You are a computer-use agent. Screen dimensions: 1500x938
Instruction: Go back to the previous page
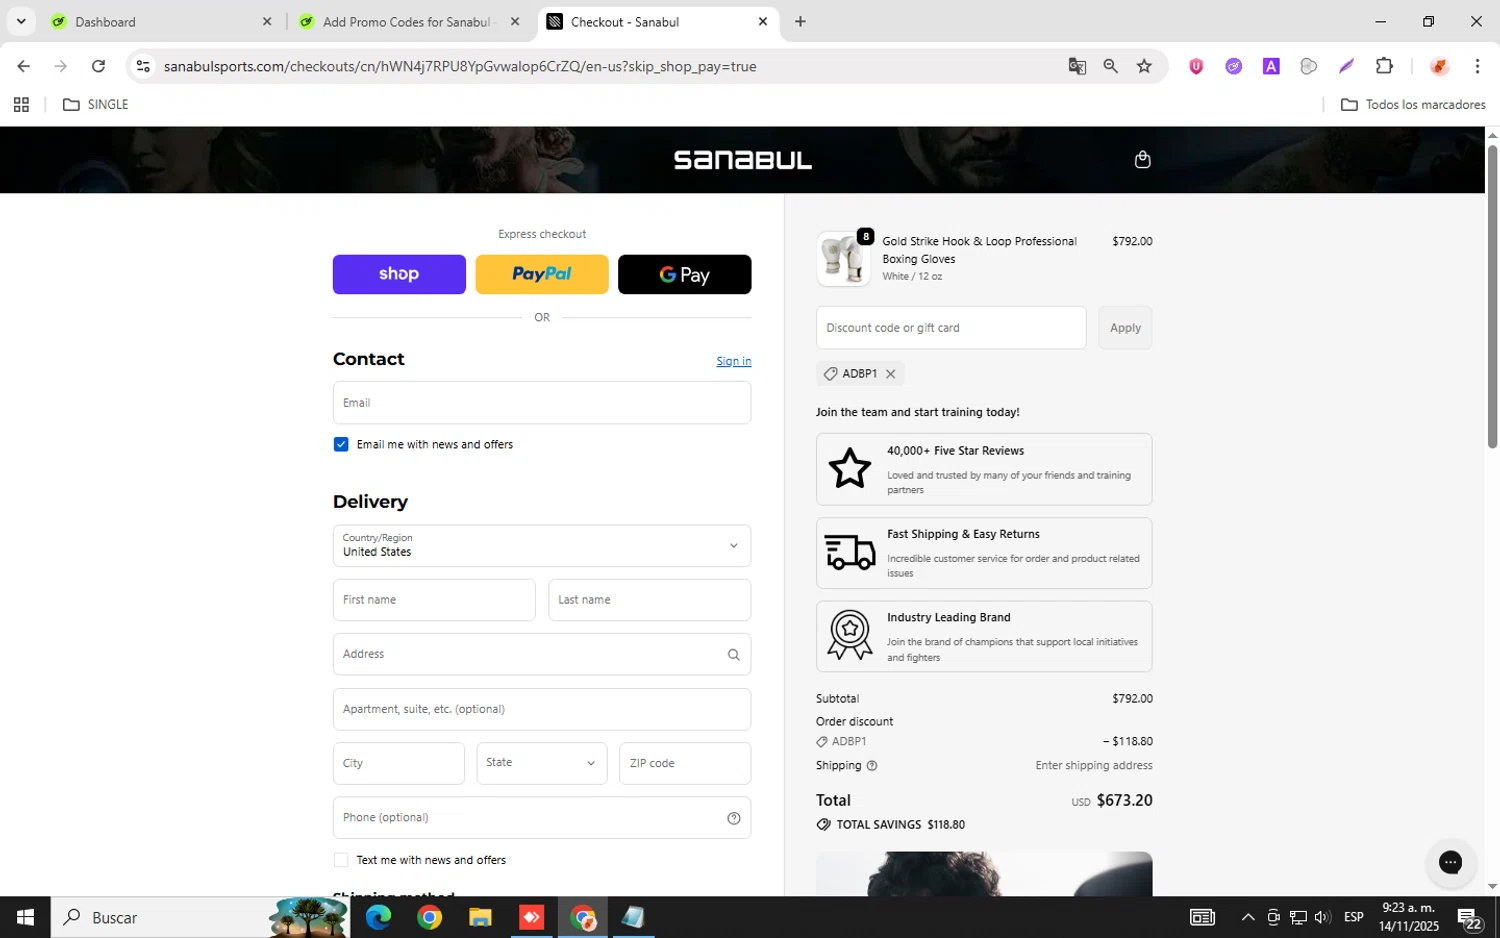pyautogui.click(x=23, y=66)
